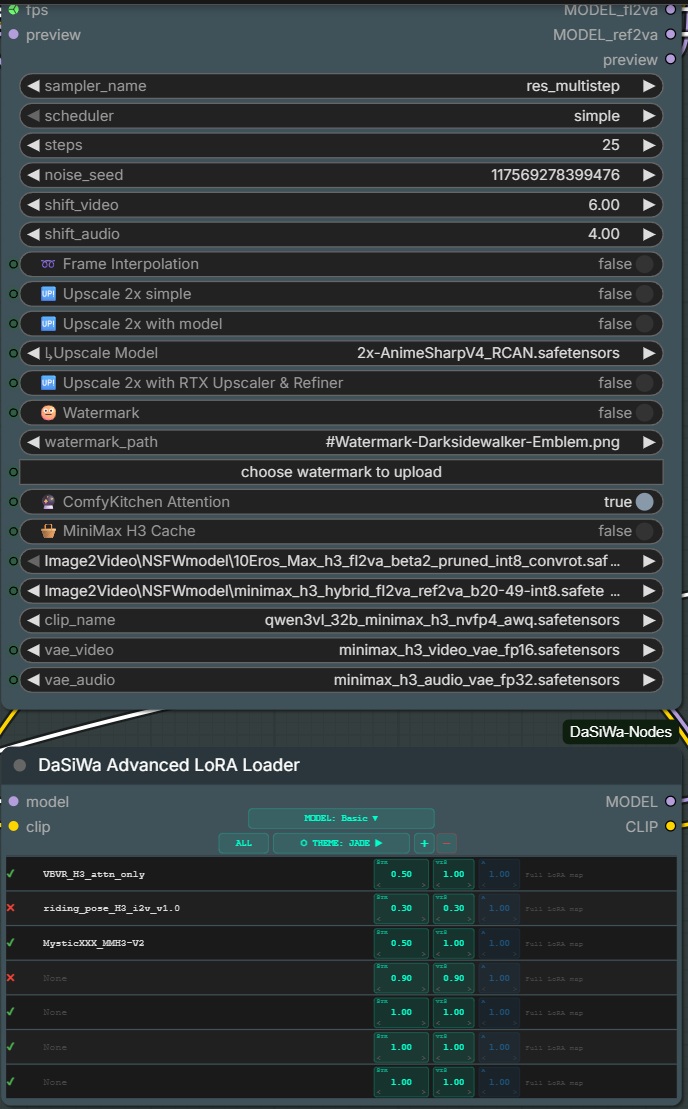
Task: Enable the Upscale 2x with model switch
Action: click(x=644, y=323)
